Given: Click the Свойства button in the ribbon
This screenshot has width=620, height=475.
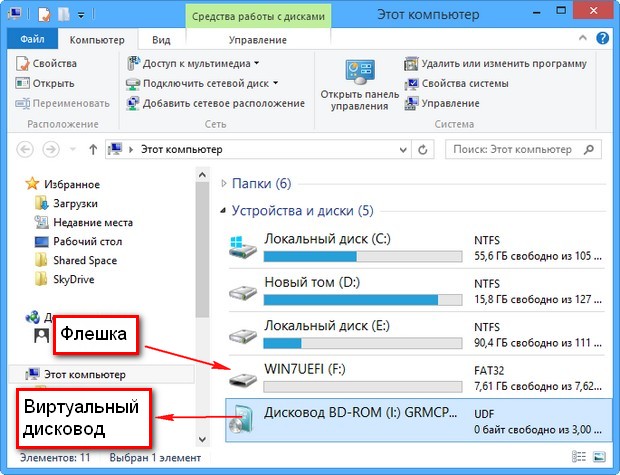Looking at the screenshot, I should pos(46,63).
